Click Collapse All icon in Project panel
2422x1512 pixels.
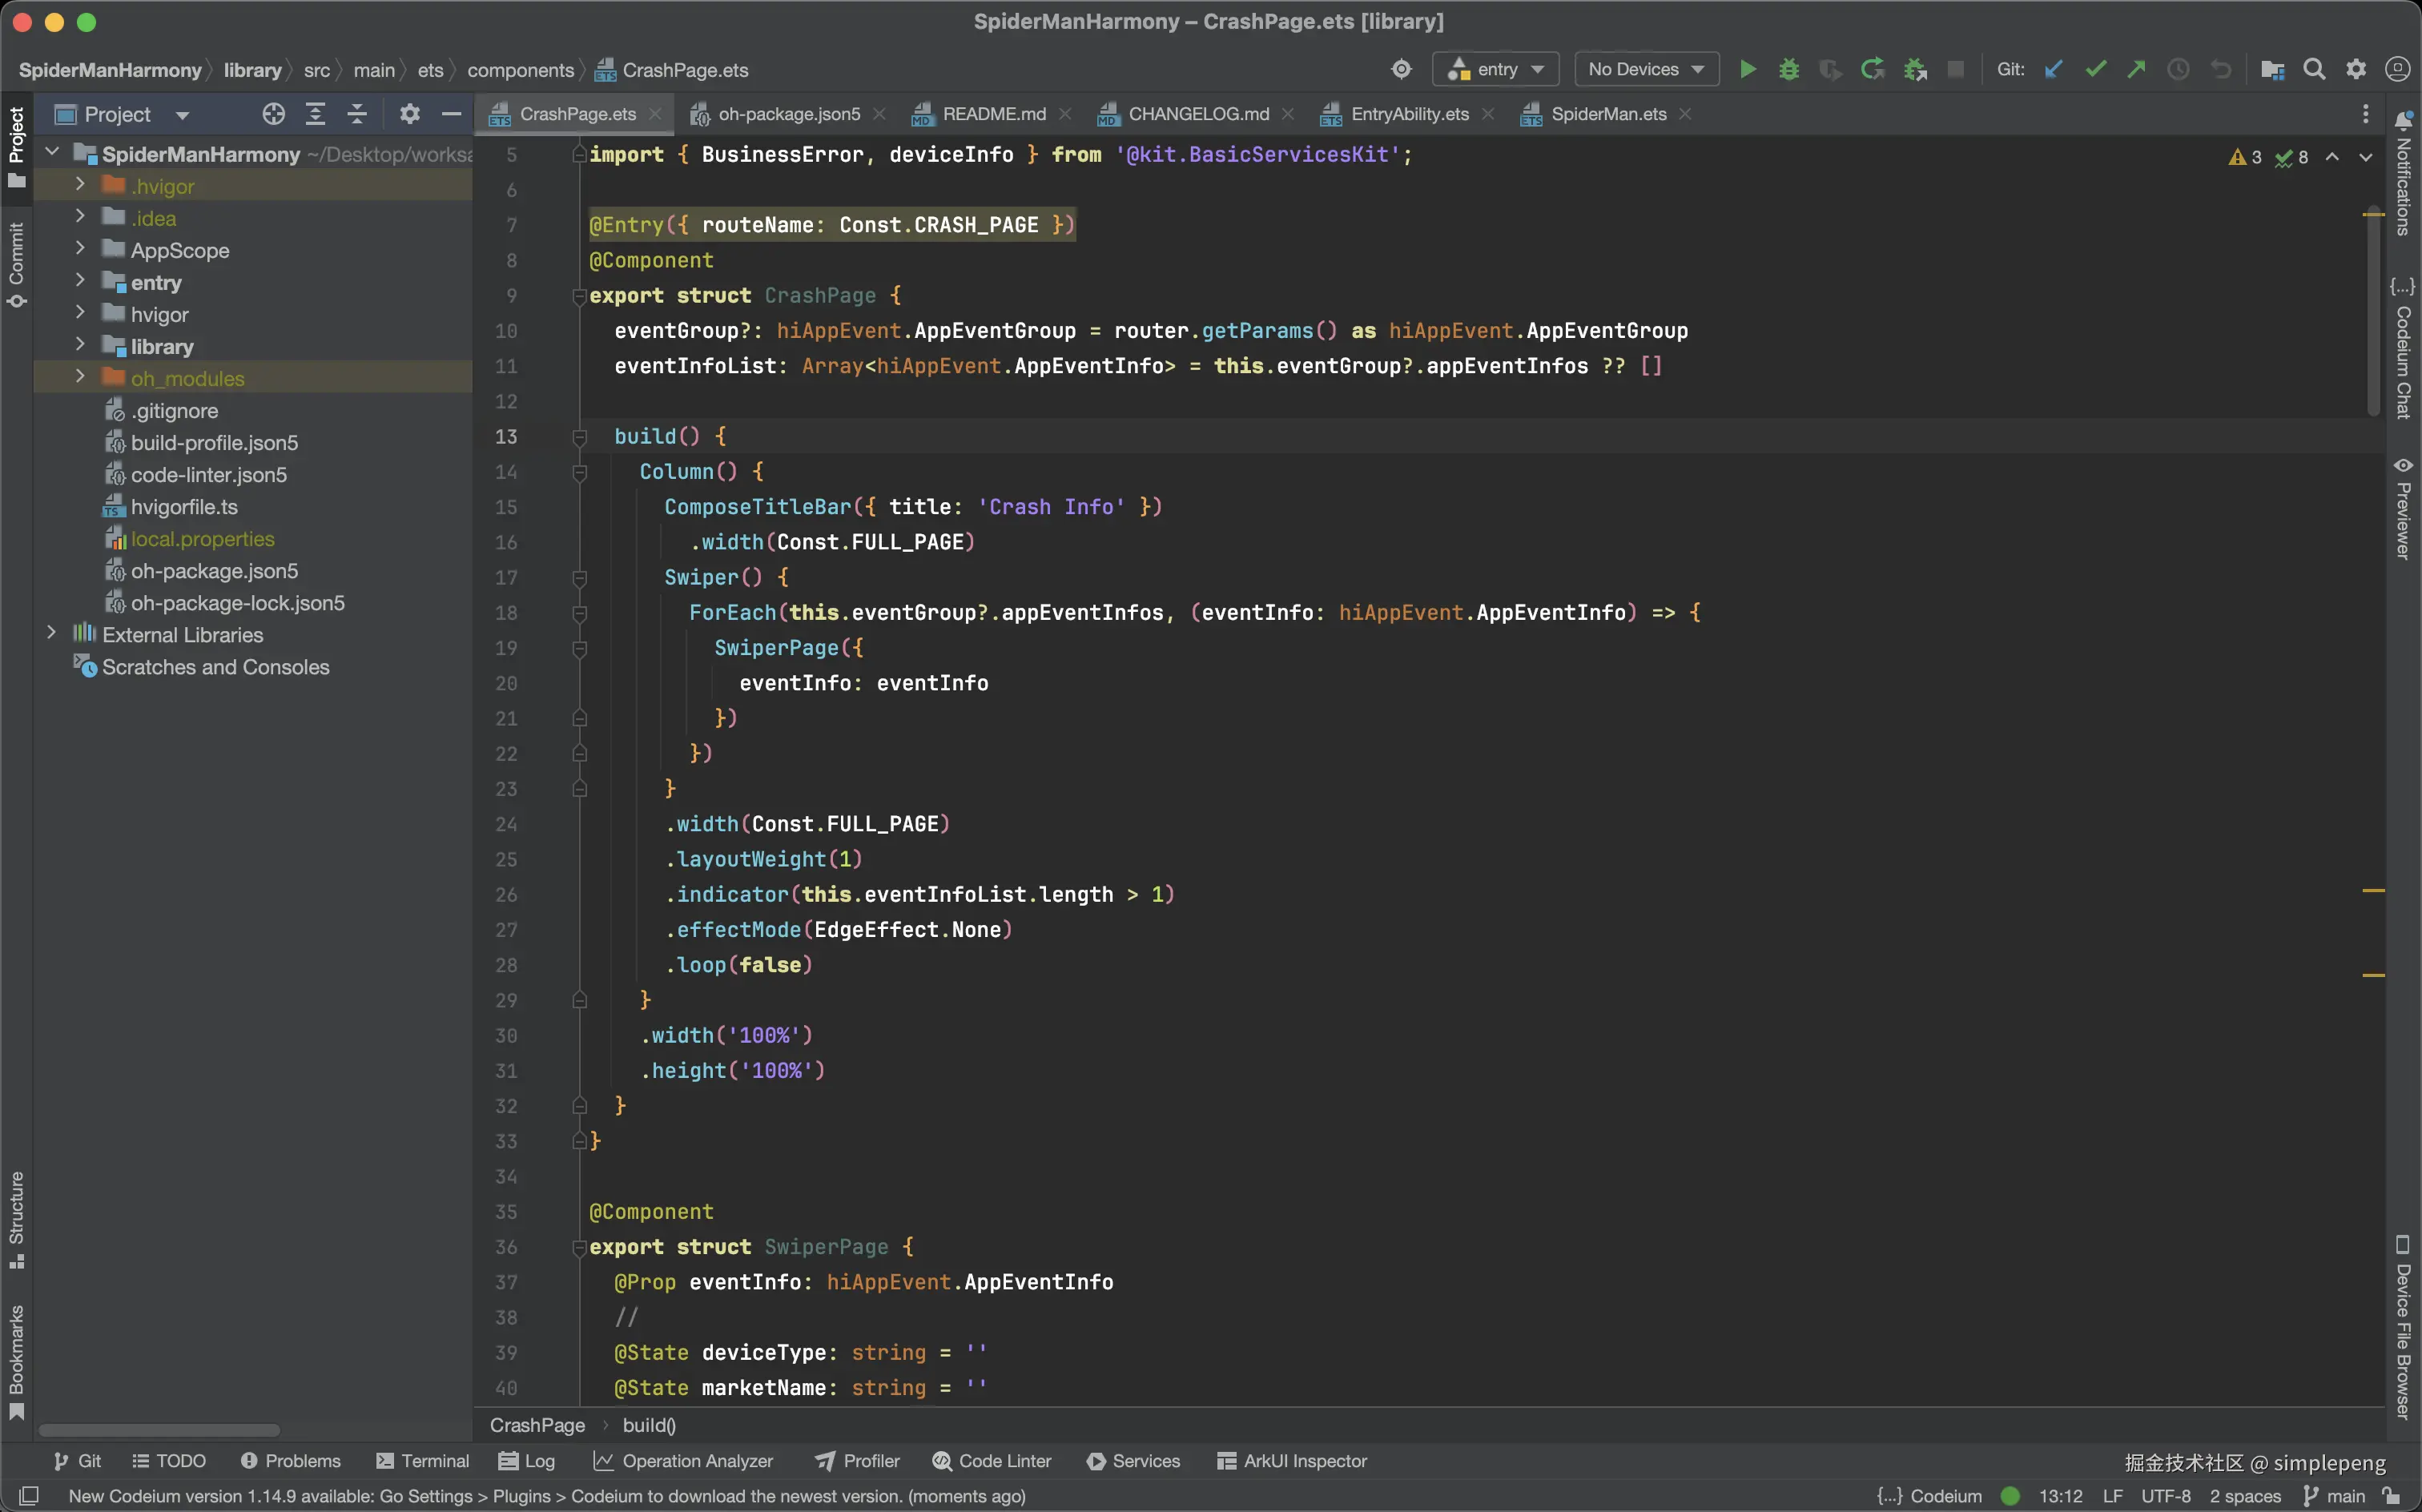(x=357, y=114)
